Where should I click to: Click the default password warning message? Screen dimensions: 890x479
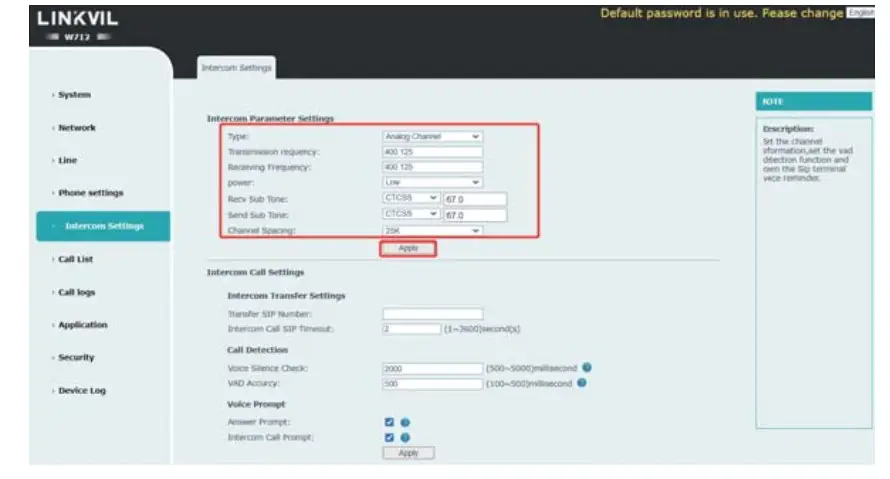coord(721,13)
